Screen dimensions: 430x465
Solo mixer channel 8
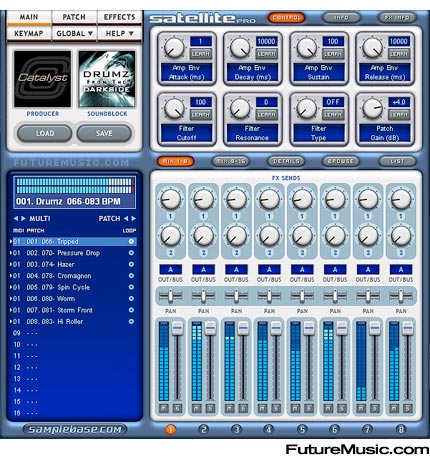tap(408, 408)
